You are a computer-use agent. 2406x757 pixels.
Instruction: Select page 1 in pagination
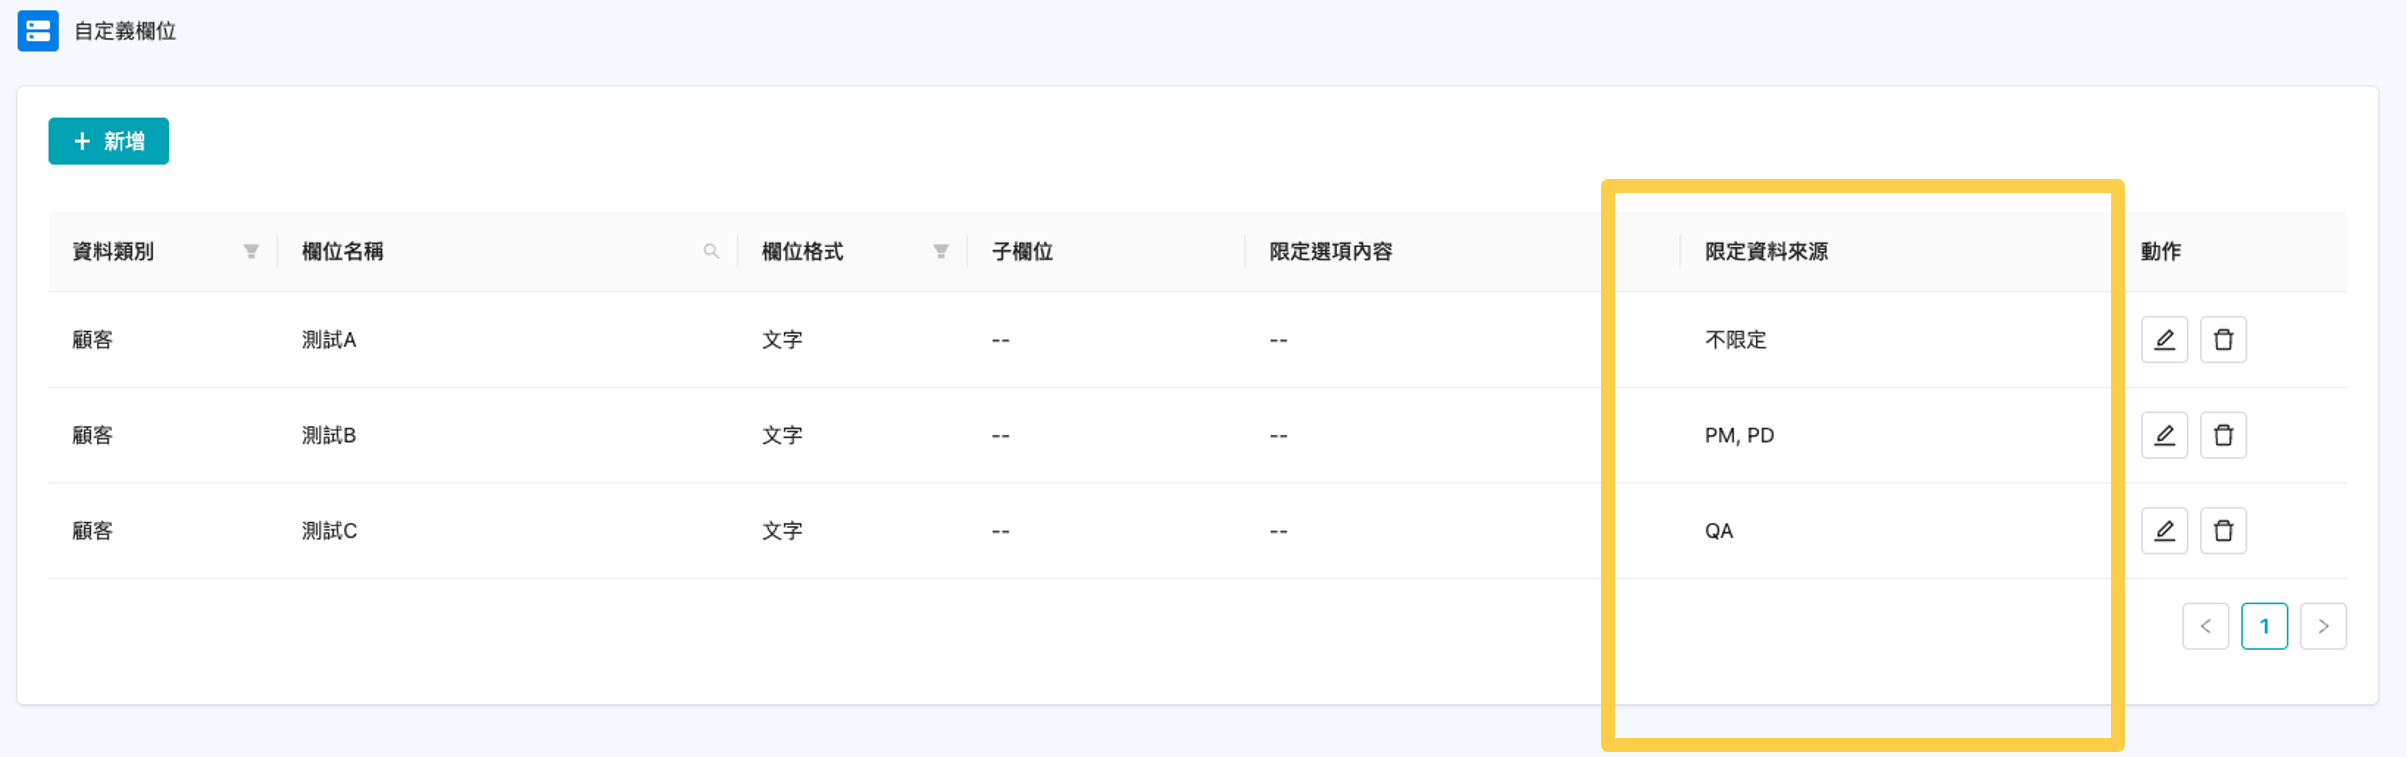tap(2265, 625)
